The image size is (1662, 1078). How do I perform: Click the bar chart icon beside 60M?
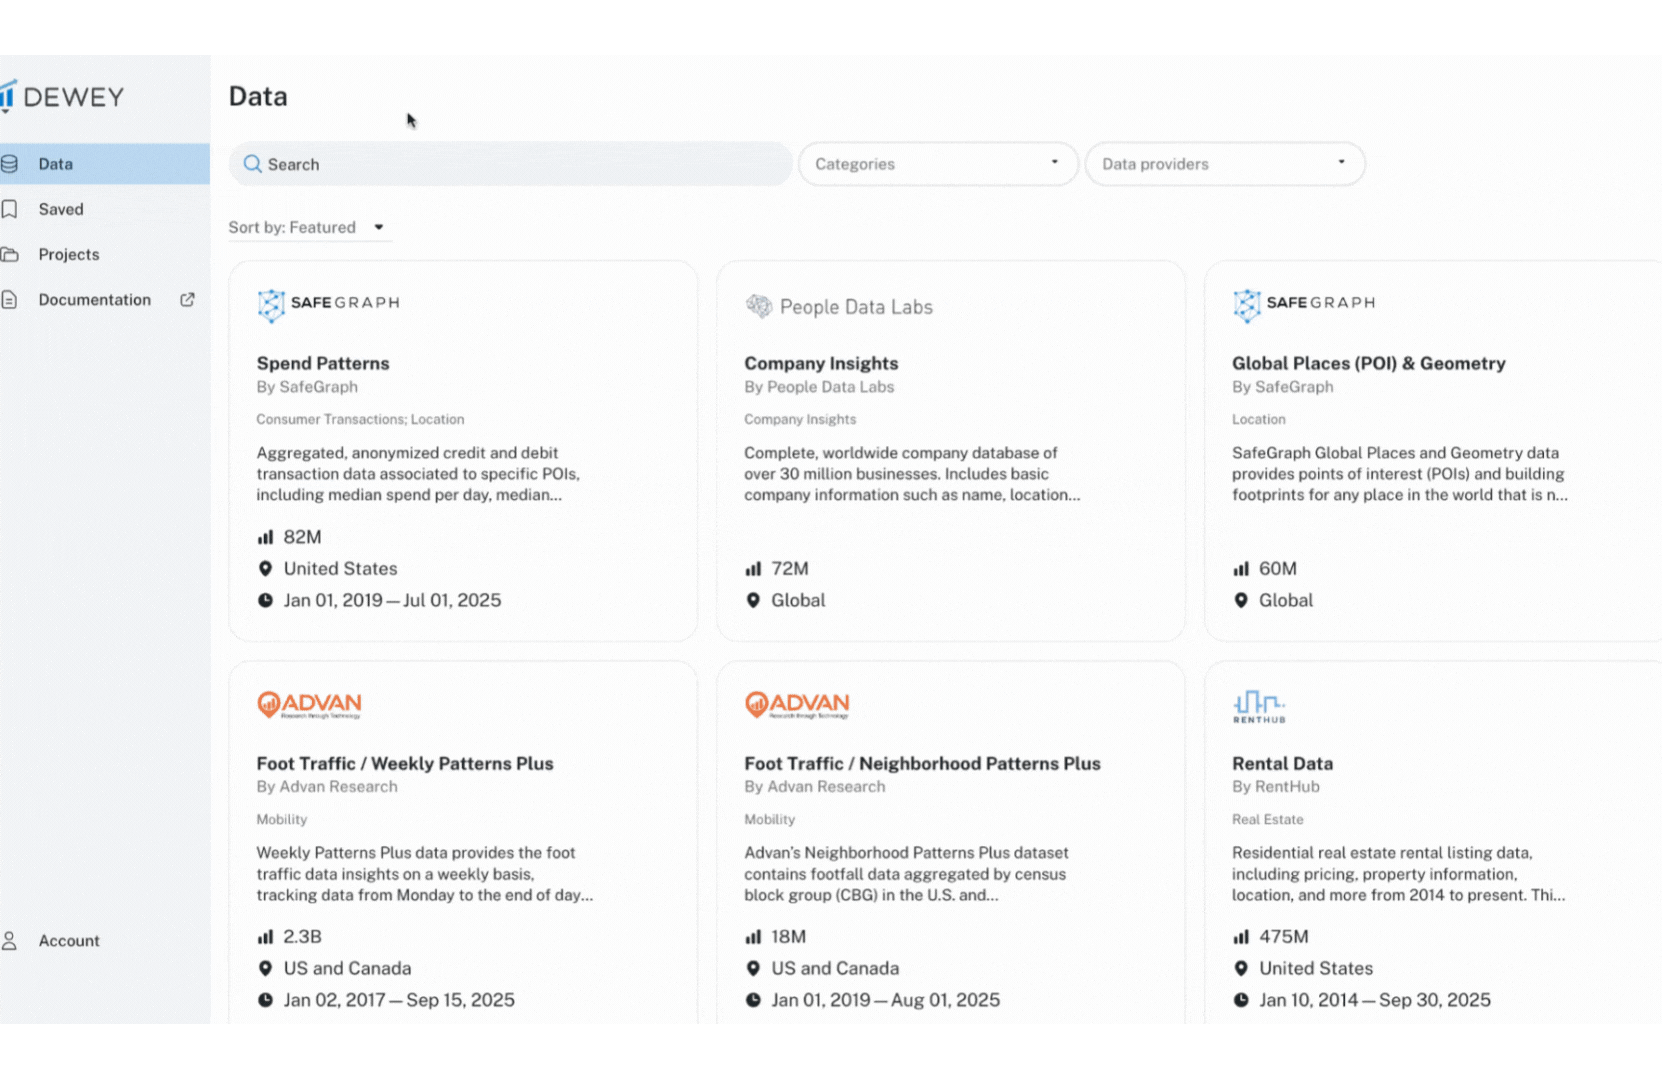click(x=1241, y=568)
